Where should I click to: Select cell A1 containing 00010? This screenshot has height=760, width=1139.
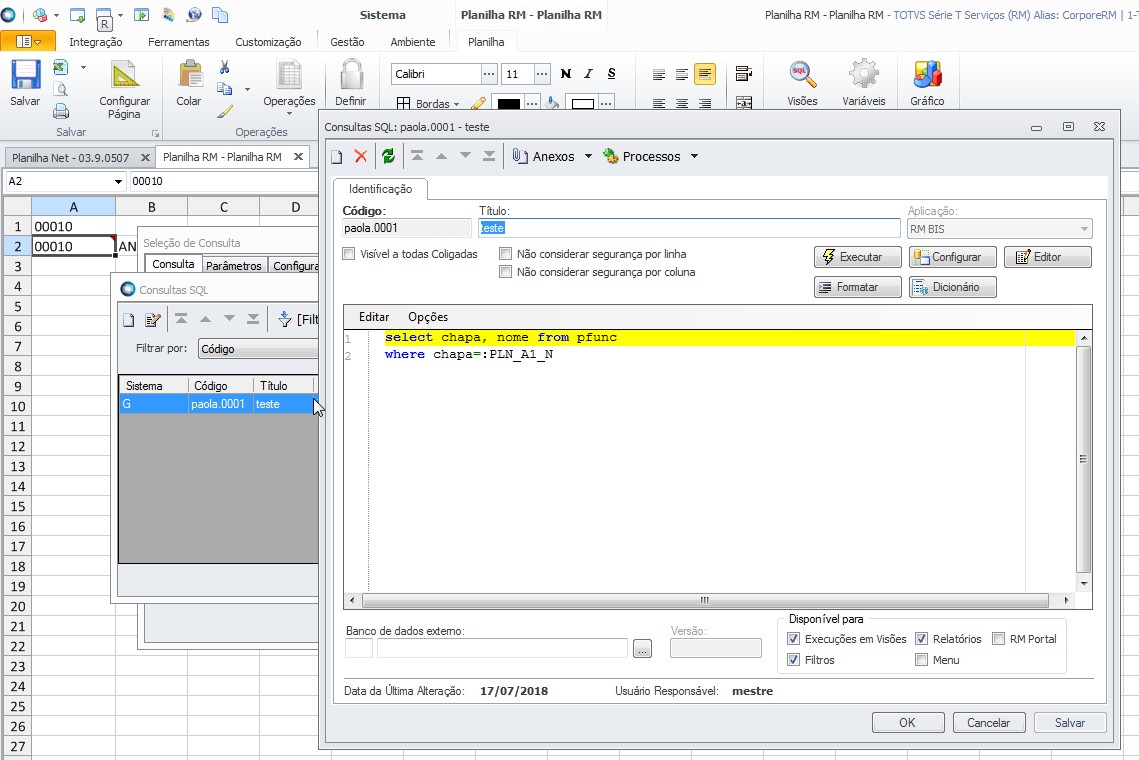[x=73, y=227]
